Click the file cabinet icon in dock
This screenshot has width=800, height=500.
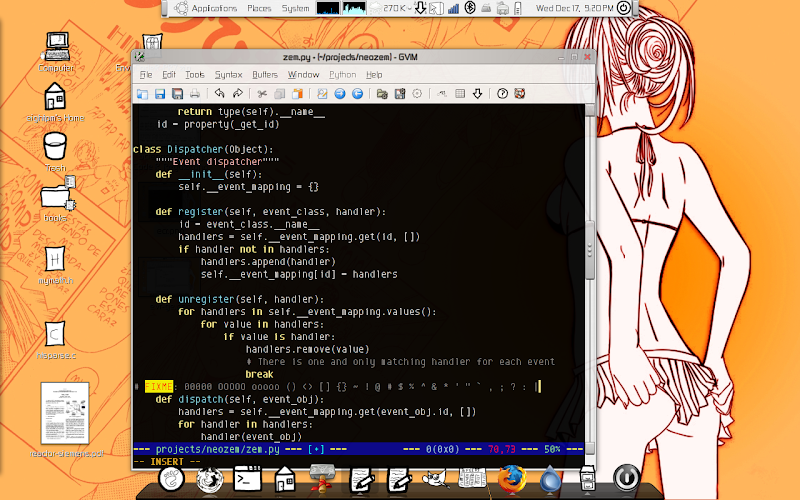click(x=587, y=479)
